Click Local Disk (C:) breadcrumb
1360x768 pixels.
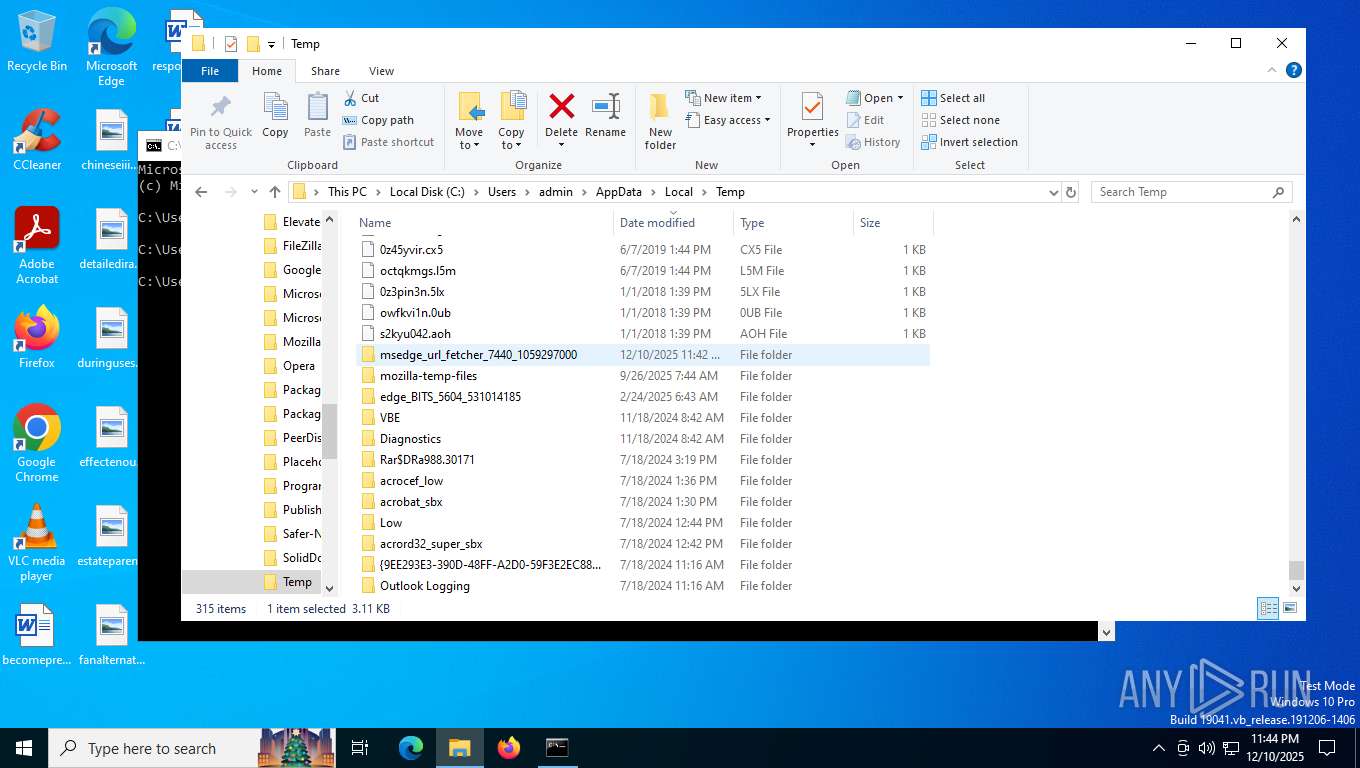(x=427, y=192)
